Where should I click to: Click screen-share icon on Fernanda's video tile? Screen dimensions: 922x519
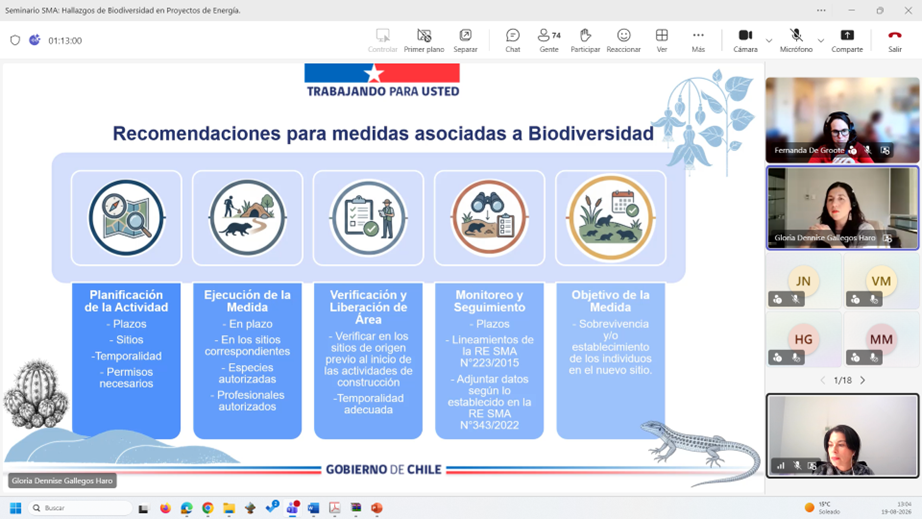tap(885, 150)
